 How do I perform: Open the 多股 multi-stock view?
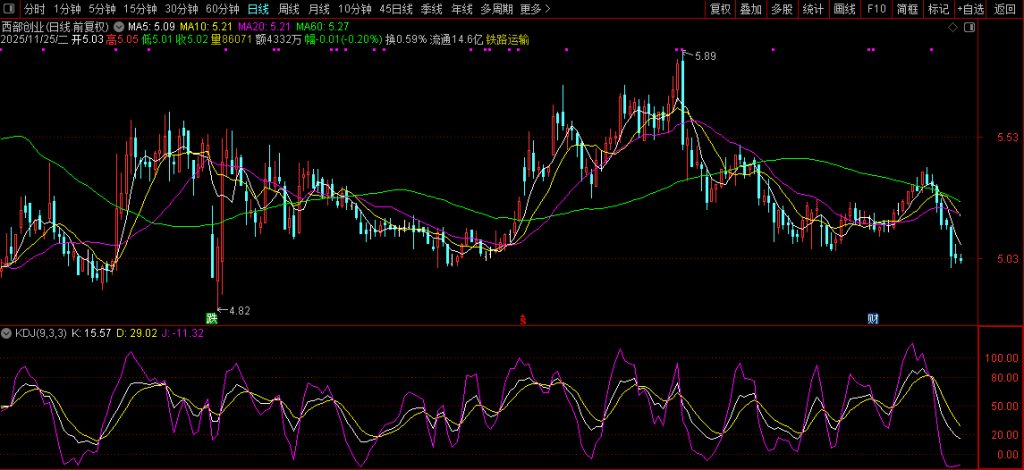782,9
